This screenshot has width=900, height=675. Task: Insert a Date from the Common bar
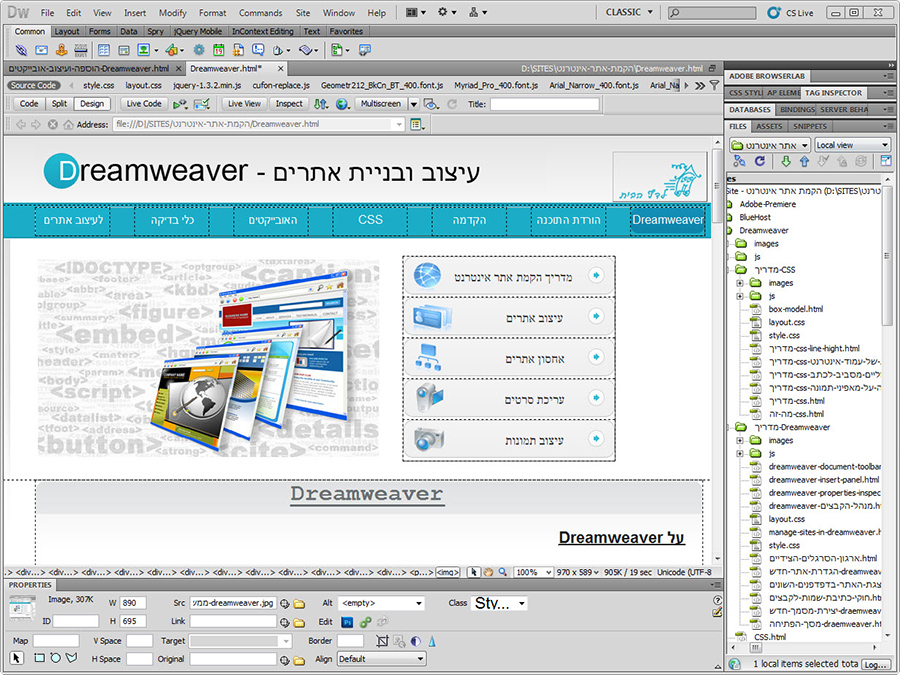219,51
